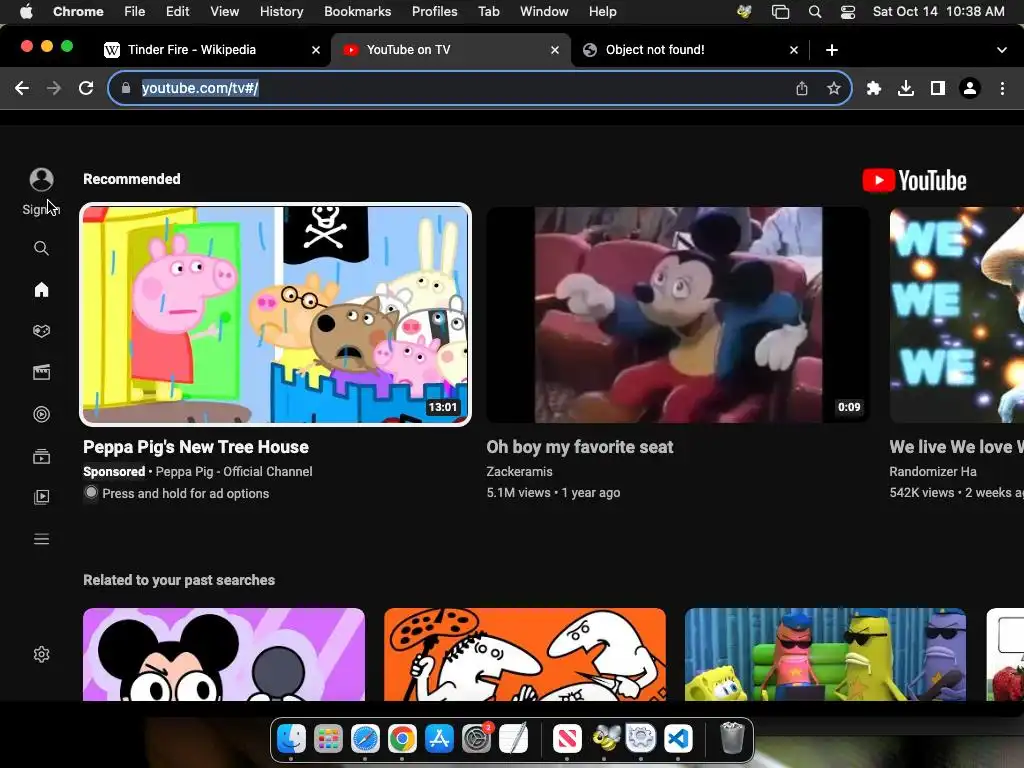Screen dimensions: 1024x768
Task: Open News app in the Dock
Action: tap(567, 739)
